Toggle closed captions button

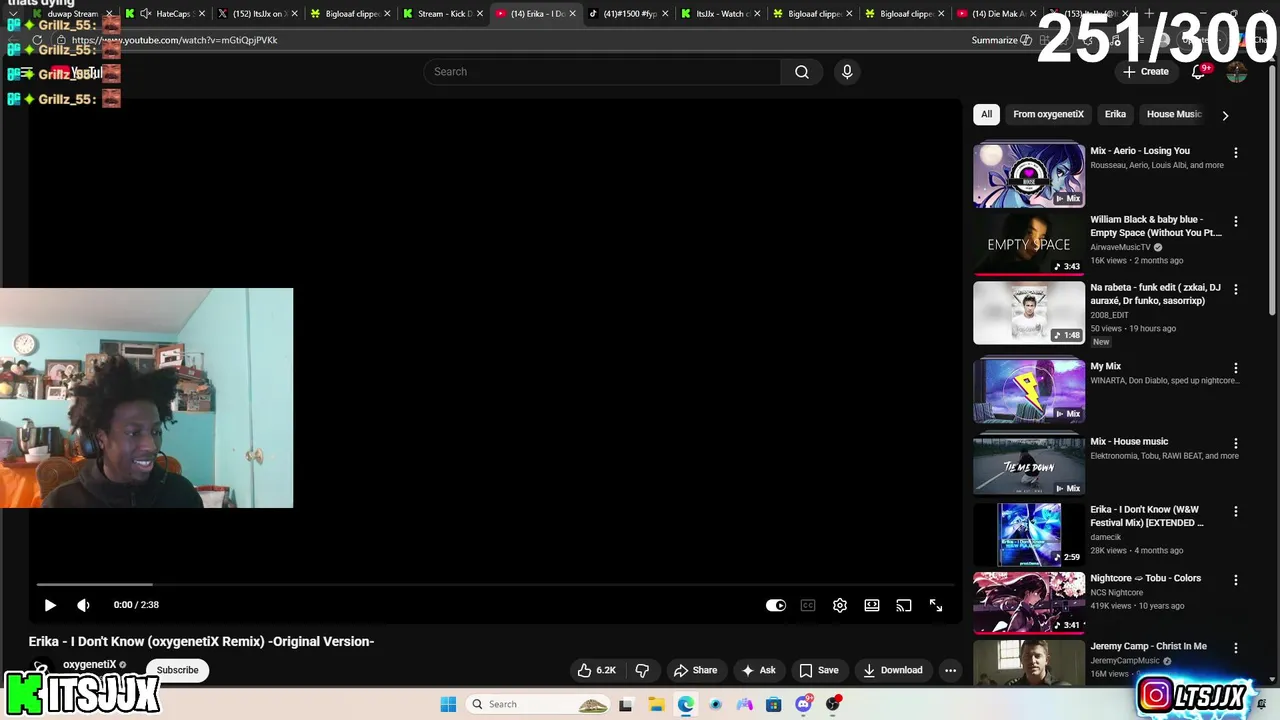tap(808, 605)
